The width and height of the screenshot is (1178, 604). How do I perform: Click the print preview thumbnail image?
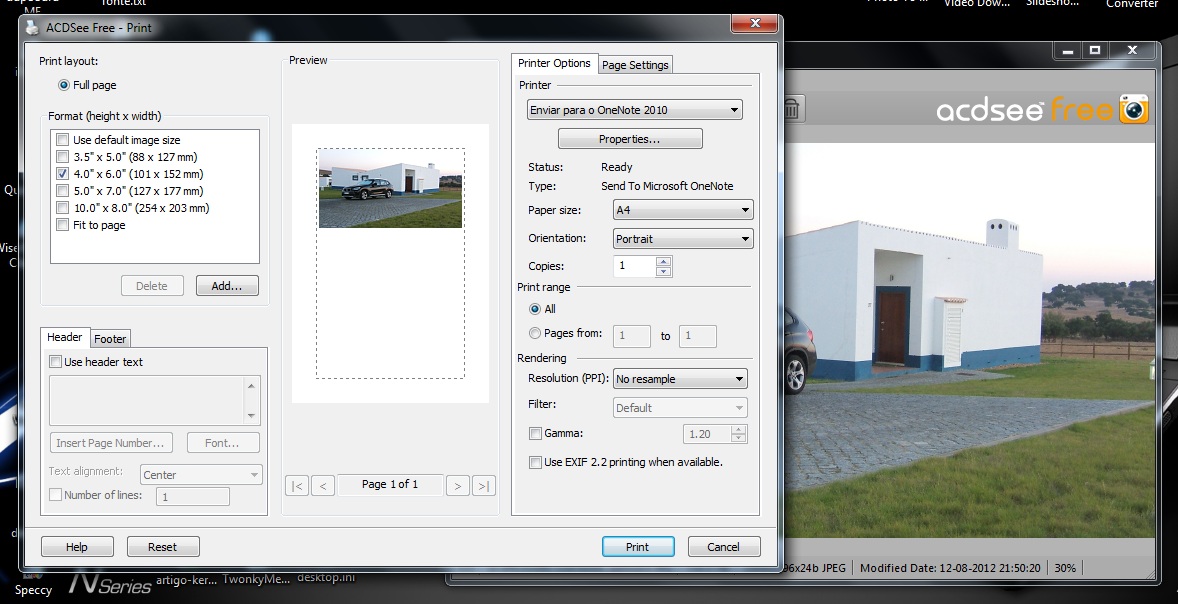pos(390,188)
